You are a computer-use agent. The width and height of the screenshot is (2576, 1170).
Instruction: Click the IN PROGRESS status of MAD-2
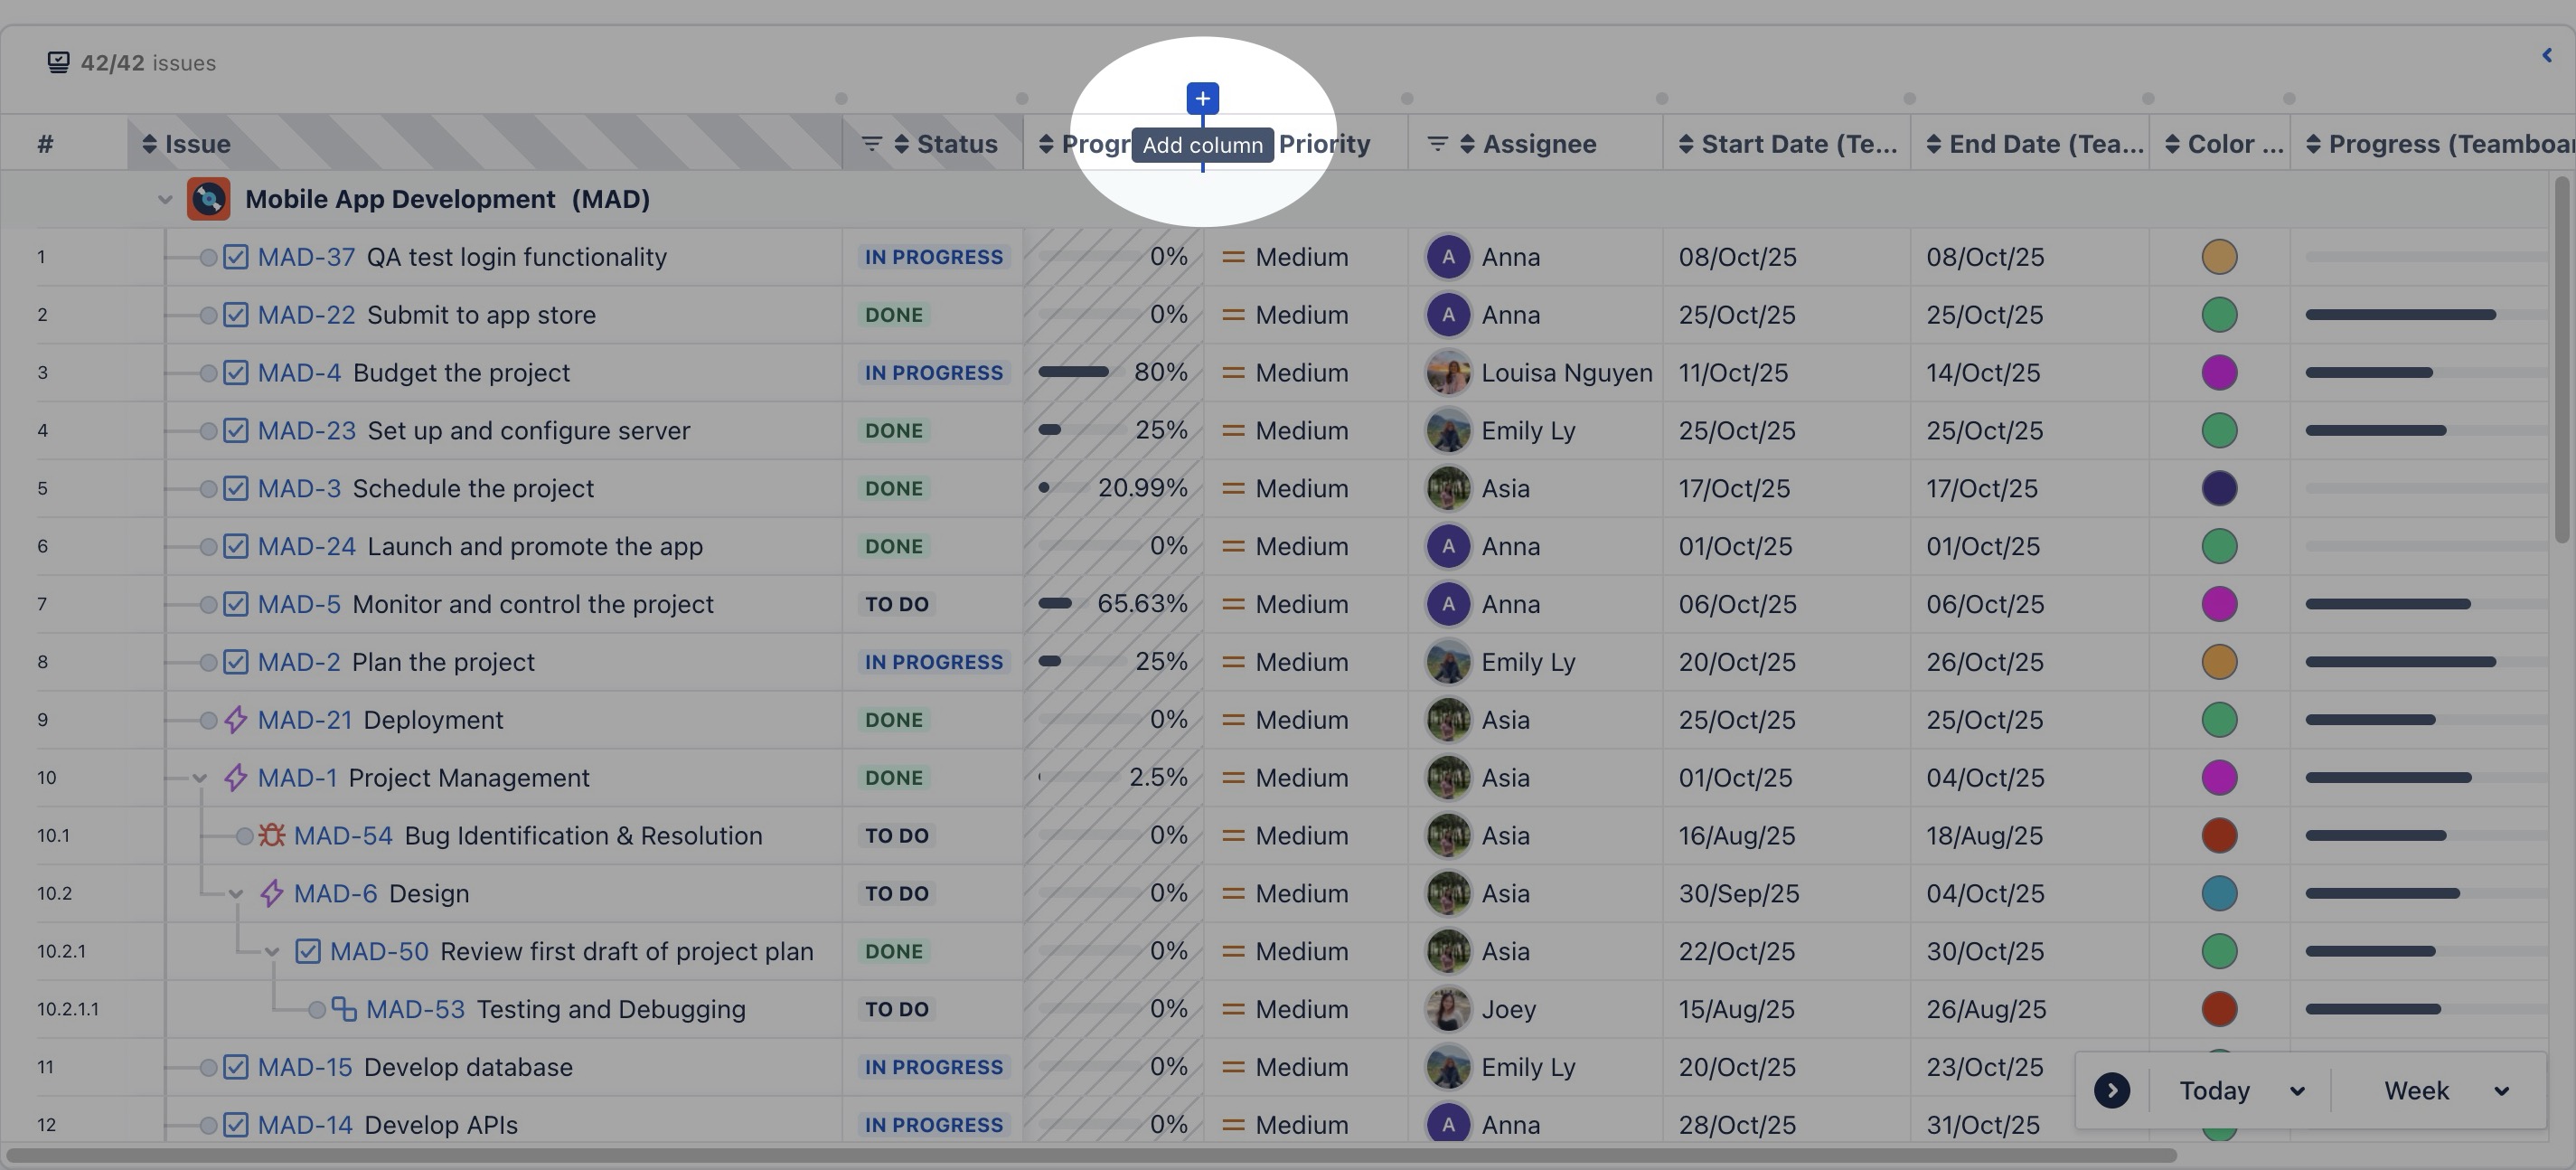(x=932, y=662)
